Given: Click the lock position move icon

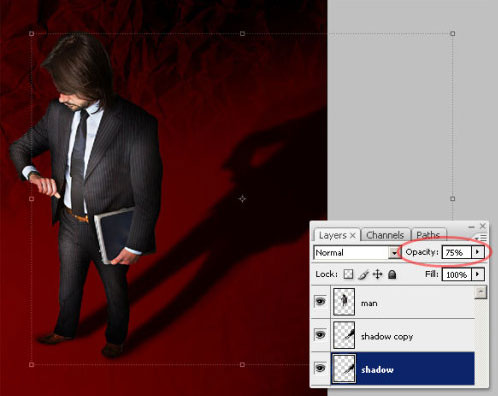Looking at the screenshot, I should tap(377, 274).
